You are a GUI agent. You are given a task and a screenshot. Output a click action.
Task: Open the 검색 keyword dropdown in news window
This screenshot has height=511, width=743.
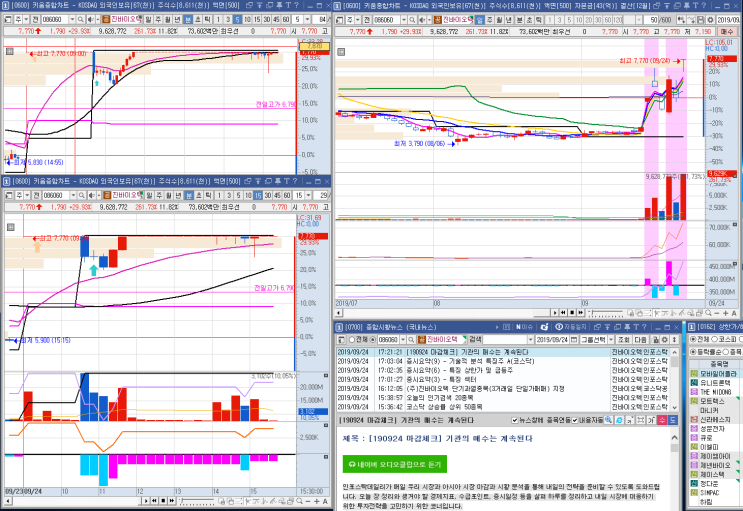click(530, 340)
